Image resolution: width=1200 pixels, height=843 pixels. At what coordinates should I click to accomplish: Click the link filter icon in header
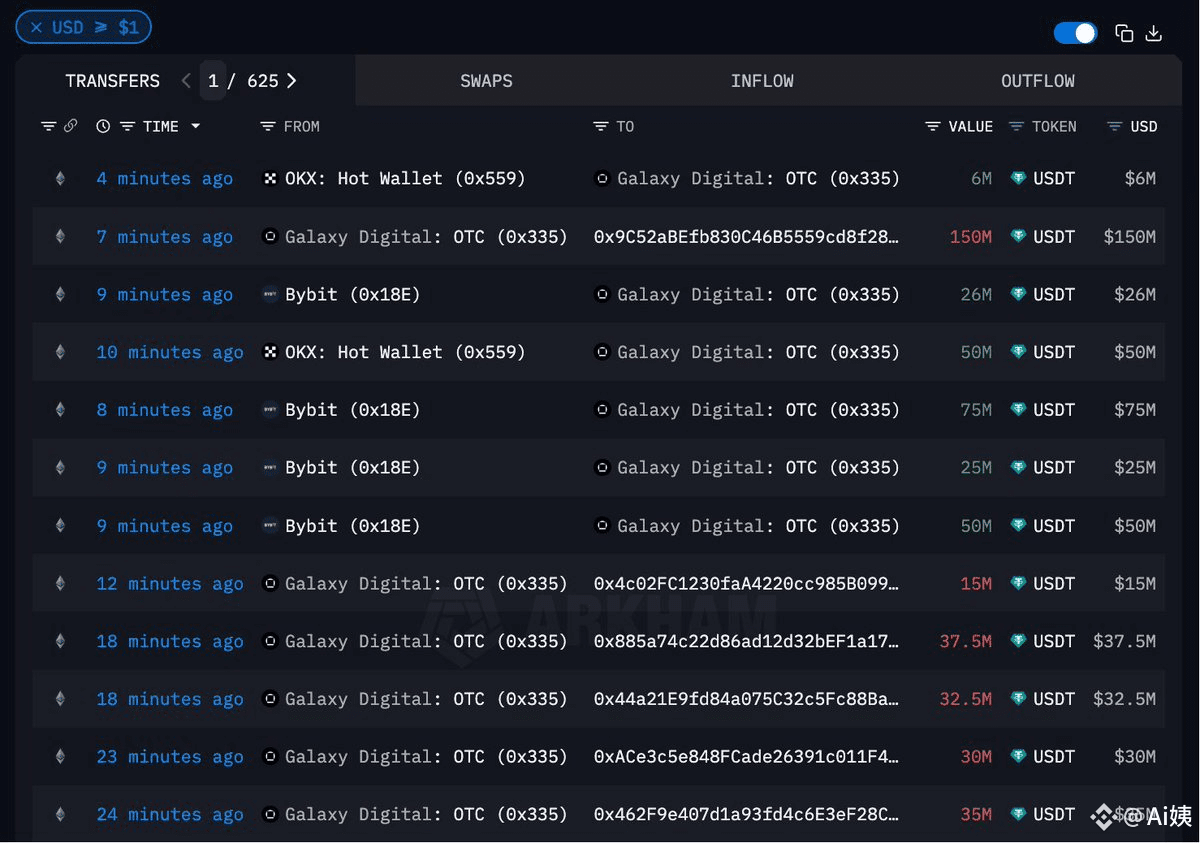tap(70, 126)
